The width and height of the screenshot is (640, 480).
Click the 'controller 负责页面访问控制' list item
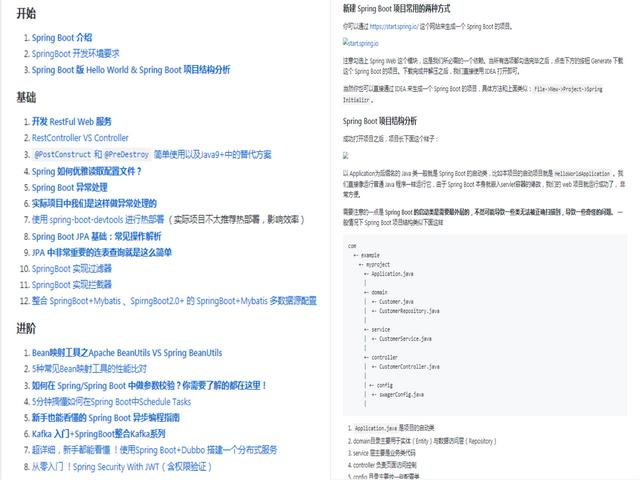click(384, 465)
